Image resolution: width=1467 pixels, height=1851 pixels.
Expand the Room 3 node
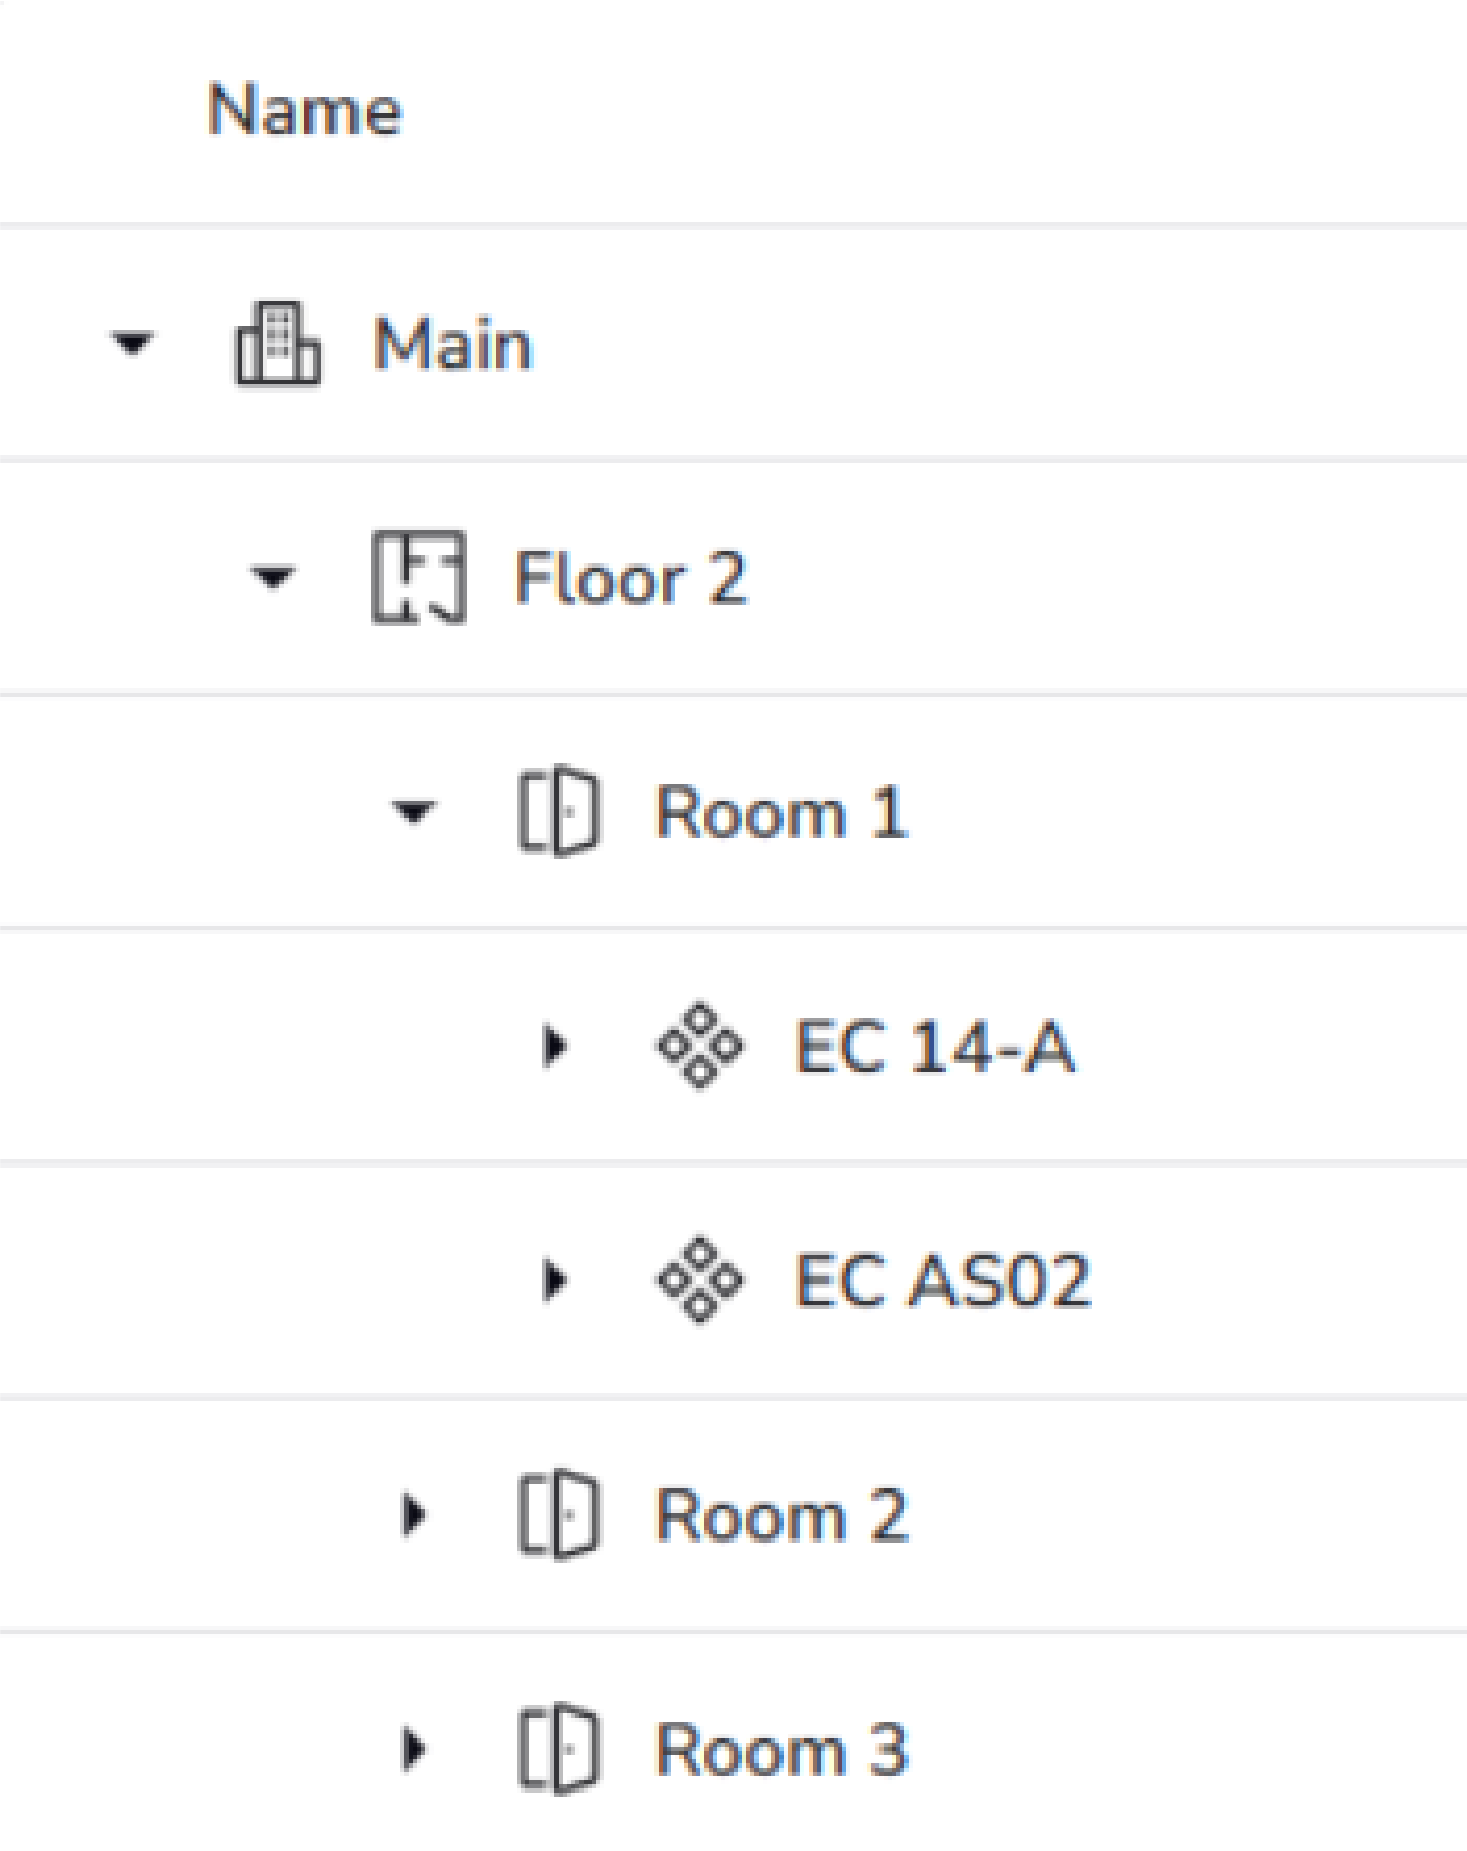tap(413, 1748)
